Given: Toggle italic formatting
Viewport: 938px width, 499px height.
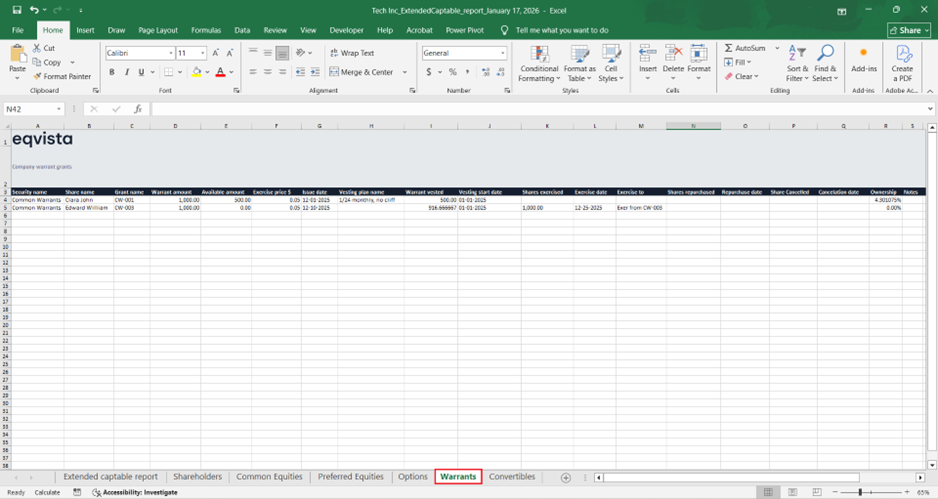Looking at the screenshot, I should tap(126, 72).
